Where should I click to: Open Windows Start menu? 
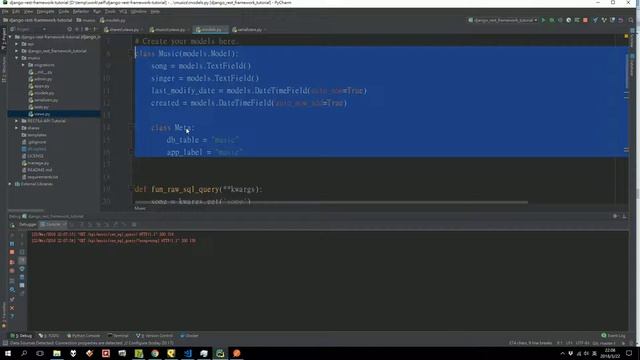coord(8,353)
